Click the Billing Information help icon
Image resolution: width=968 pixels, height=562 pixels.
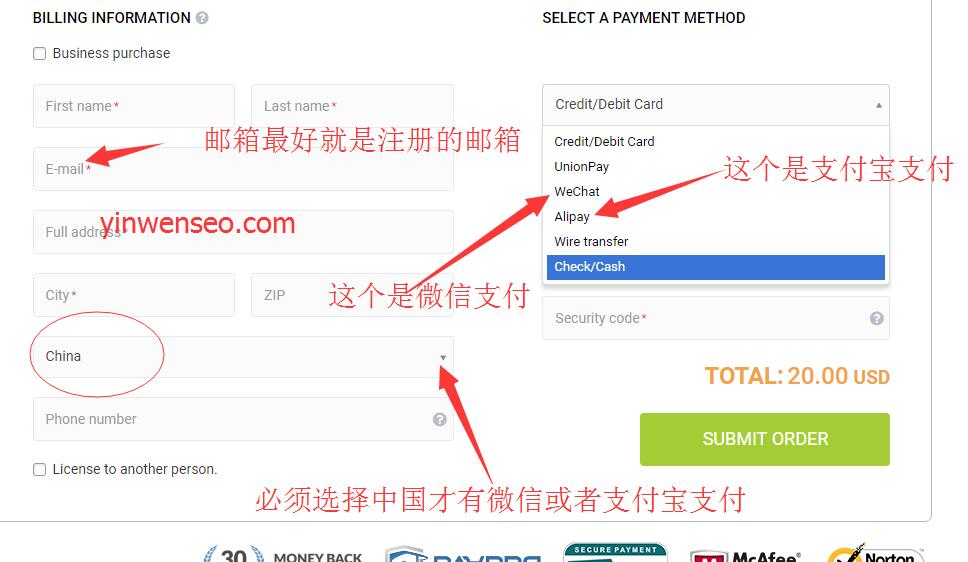pyautogui.click(x=202, y=18)
